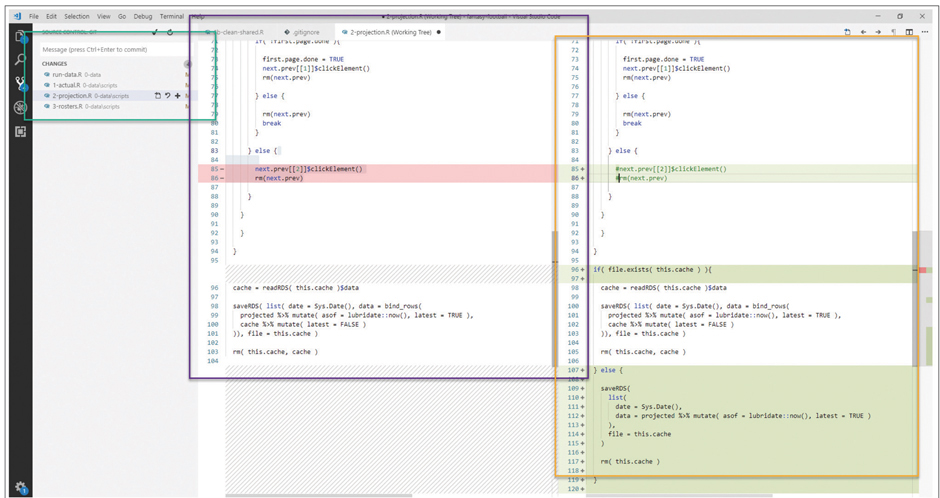940x498 pixels.
Task: Click the commit message input field
Action: pos(115,50)
